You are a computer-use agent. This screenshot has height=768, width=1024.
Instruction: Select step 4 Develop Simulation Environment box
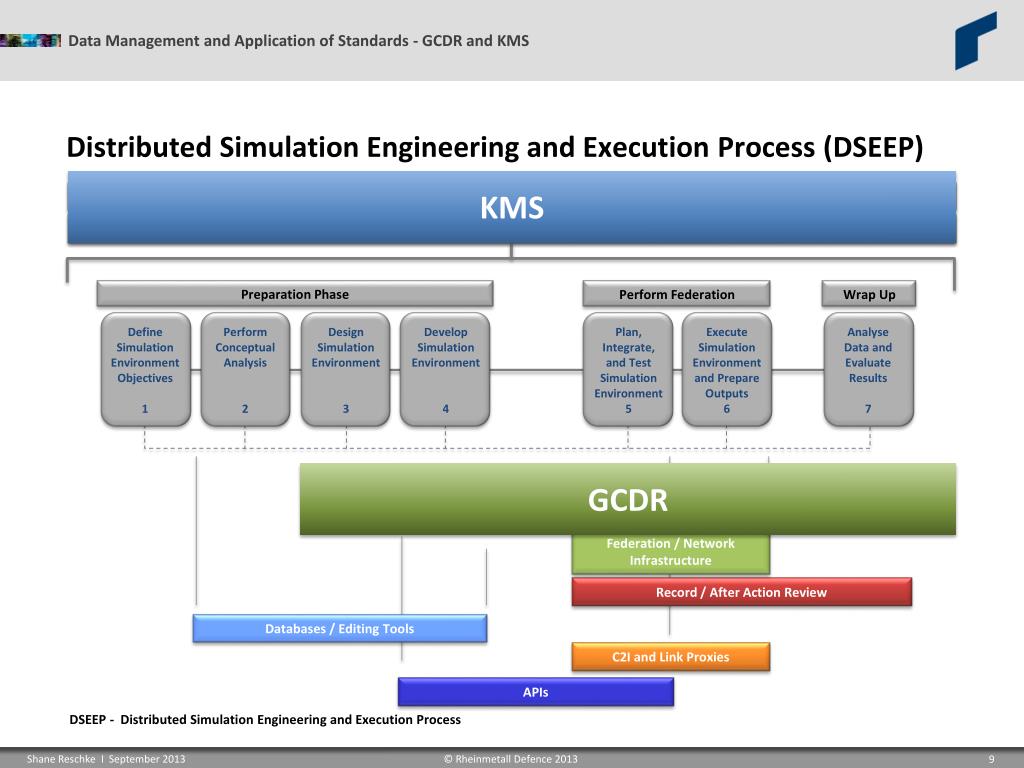pos(445,370)
